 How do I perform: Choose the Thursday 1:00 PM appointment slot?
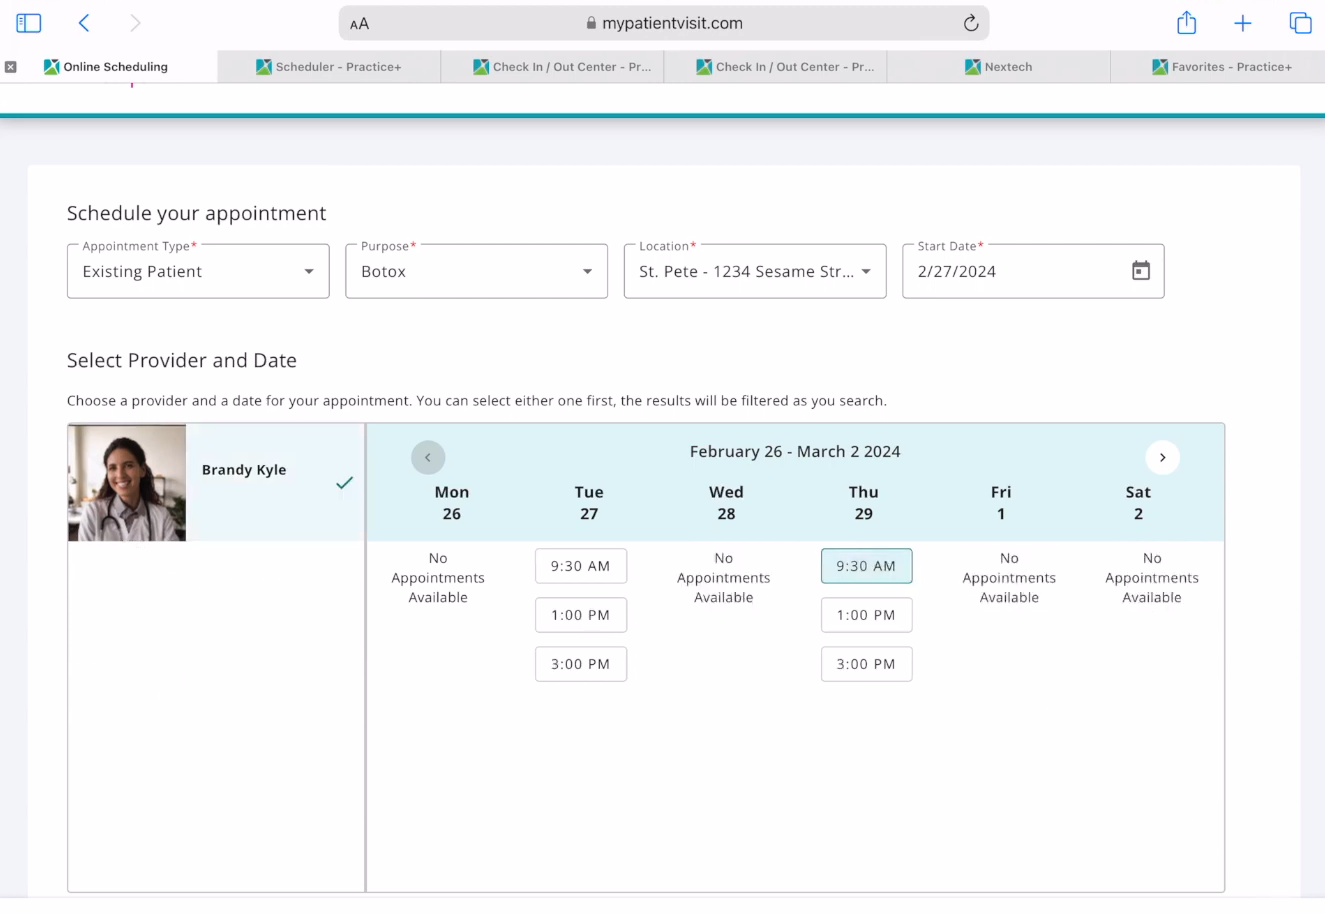(866, 615)
